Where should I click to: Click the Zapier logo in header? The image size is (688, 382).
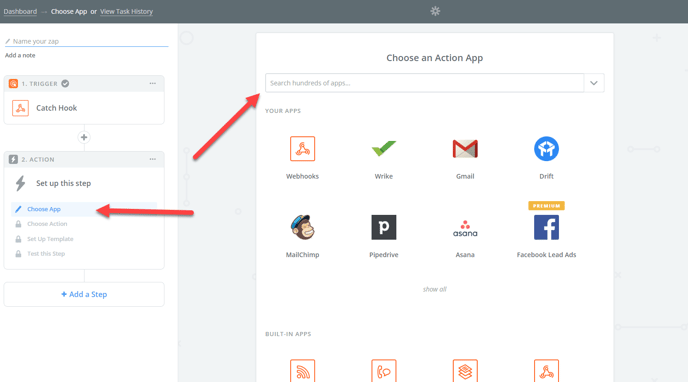pos(435,11)
